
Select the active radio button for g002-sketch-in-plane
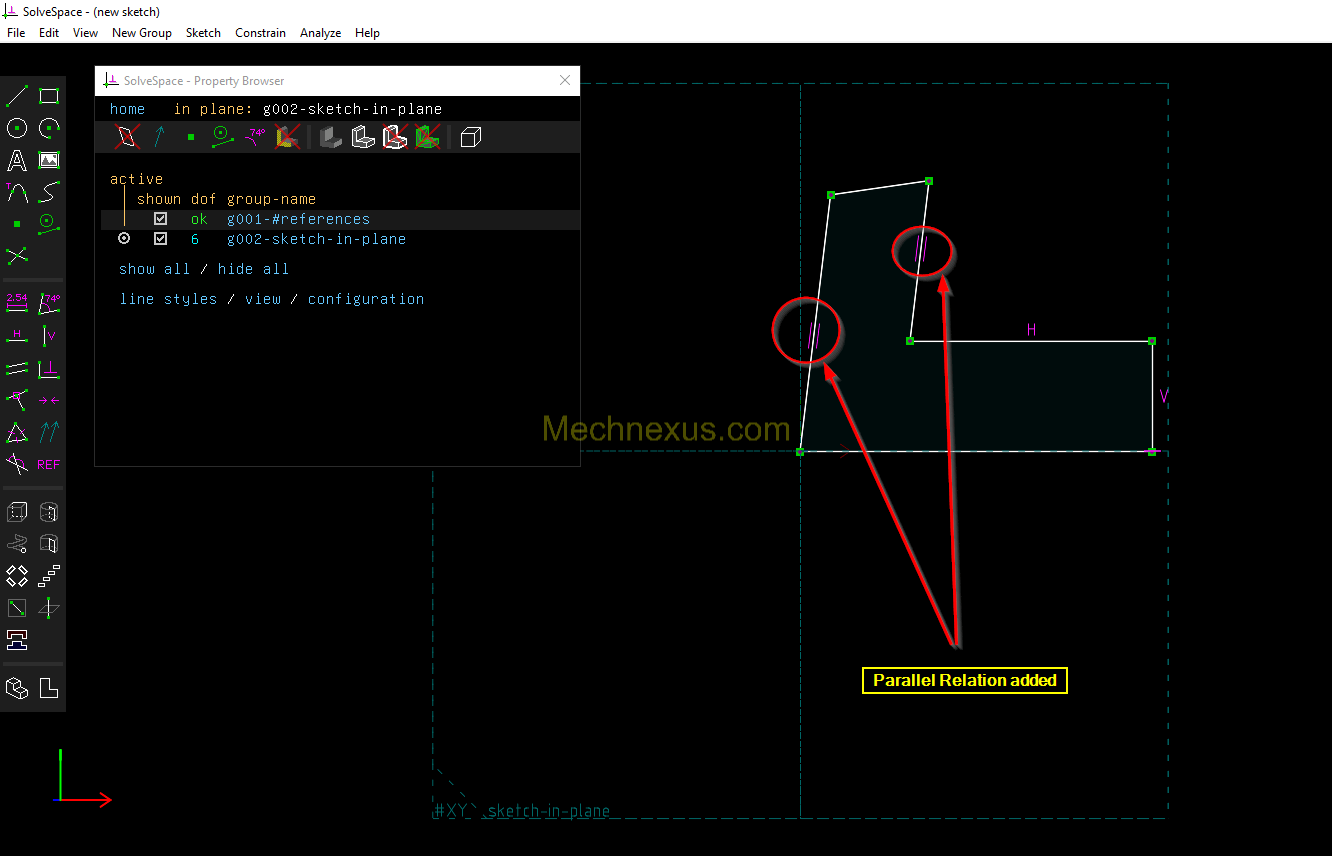pyautogui.click(x=124, y=239)
